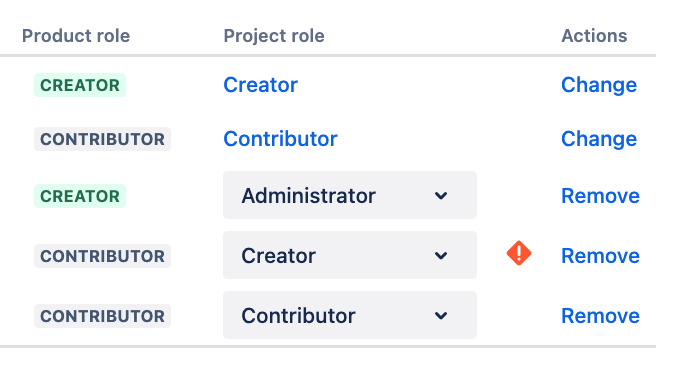Click the chevron arrow in Creator dropdown
Image resolution: width=686 pixels, height=374 pixels.
click(x=441, y=255)
